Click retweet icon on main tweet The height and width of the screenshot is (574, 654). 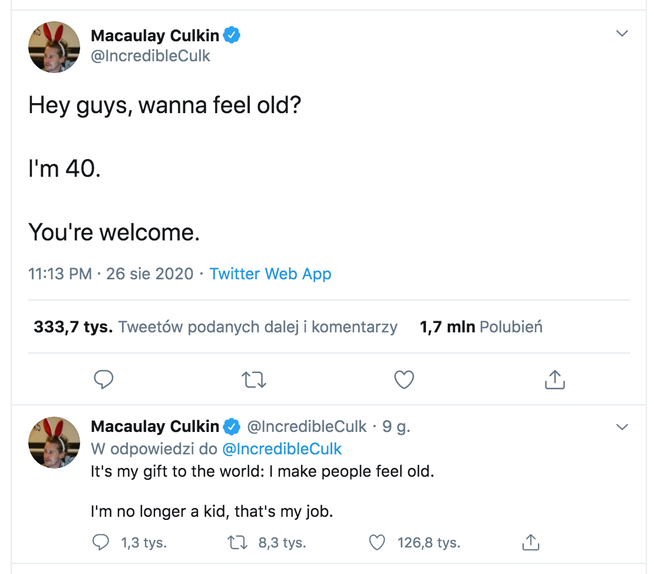click(x=254, y=380)
